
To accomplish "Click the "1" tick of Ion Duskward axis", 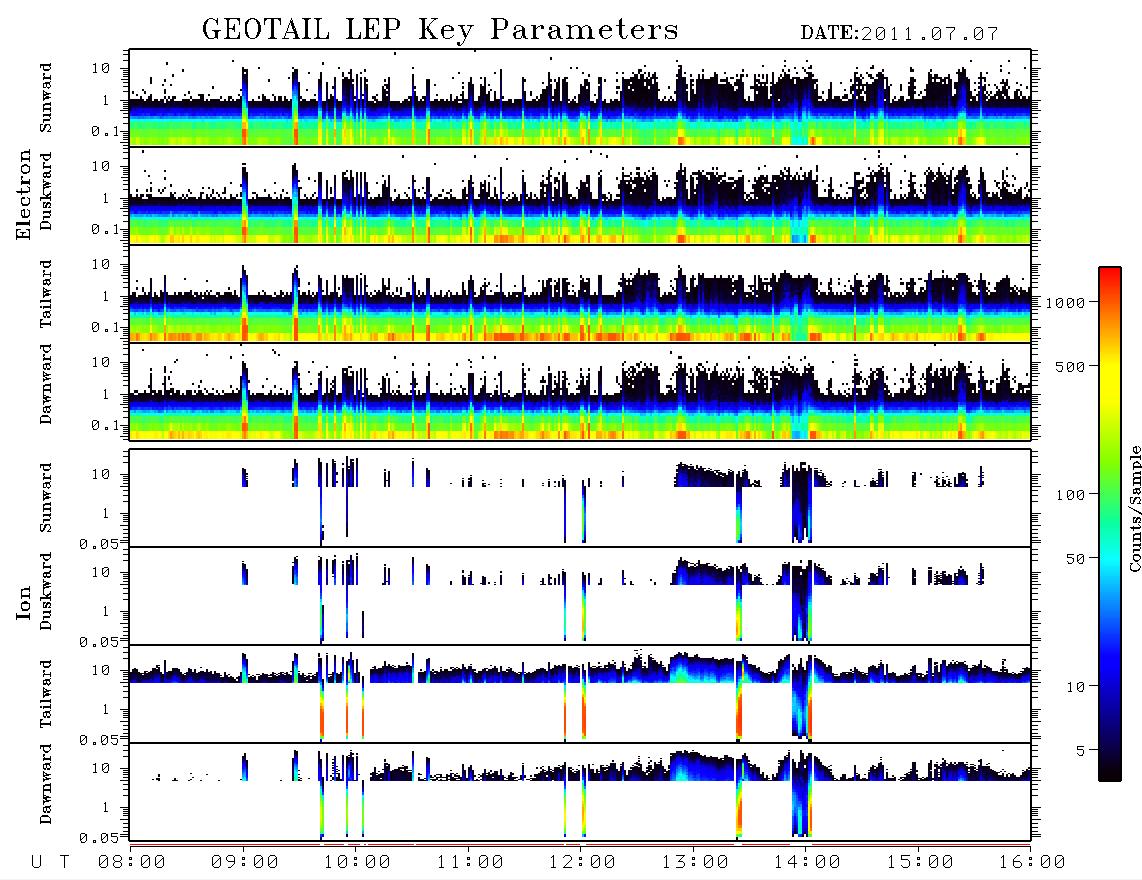I will click(x=106, y=612).
